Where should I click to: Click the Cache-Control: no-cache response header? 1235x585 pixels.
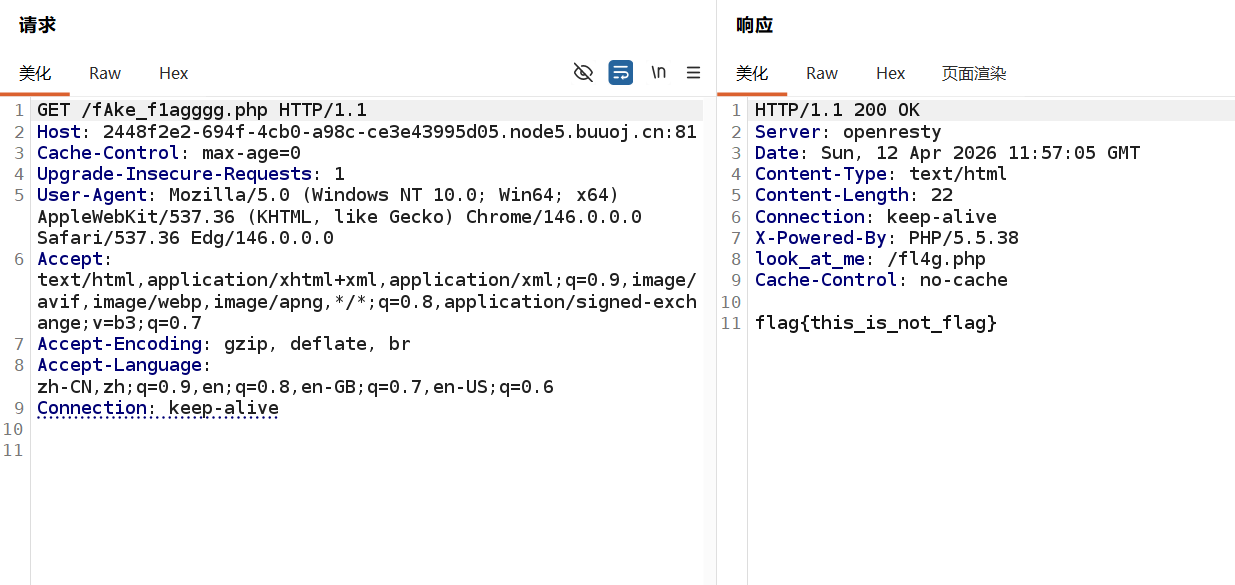[x=881, y=280]
